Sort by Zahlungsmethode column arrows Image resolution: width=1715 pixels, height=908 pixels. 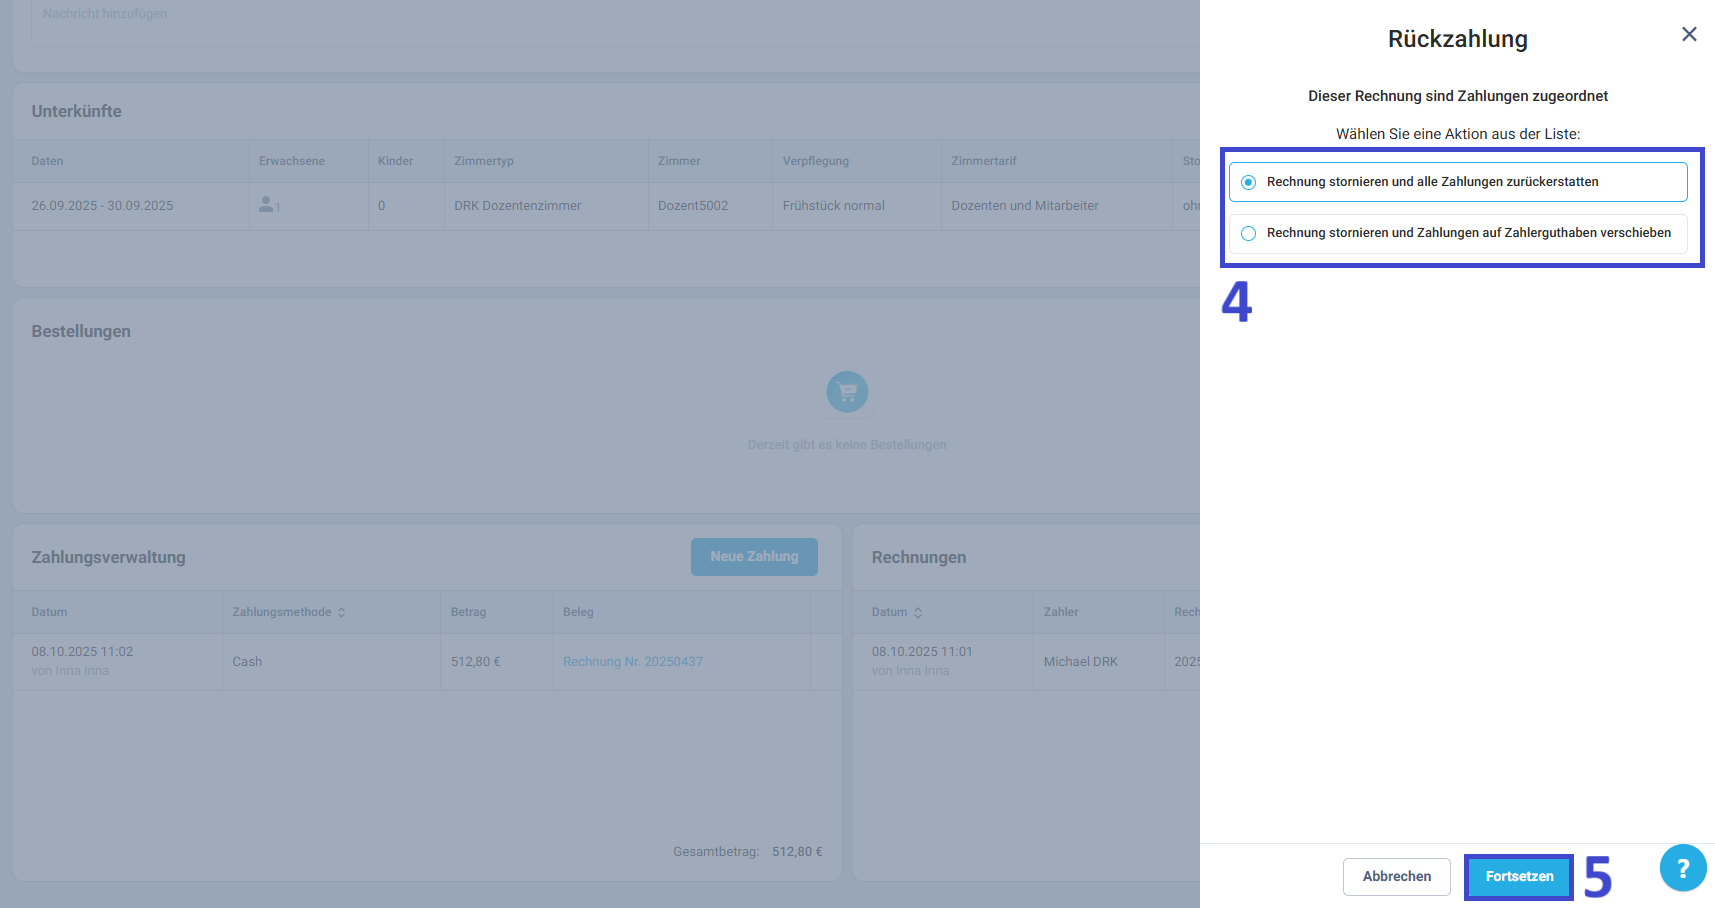(341, 612)
